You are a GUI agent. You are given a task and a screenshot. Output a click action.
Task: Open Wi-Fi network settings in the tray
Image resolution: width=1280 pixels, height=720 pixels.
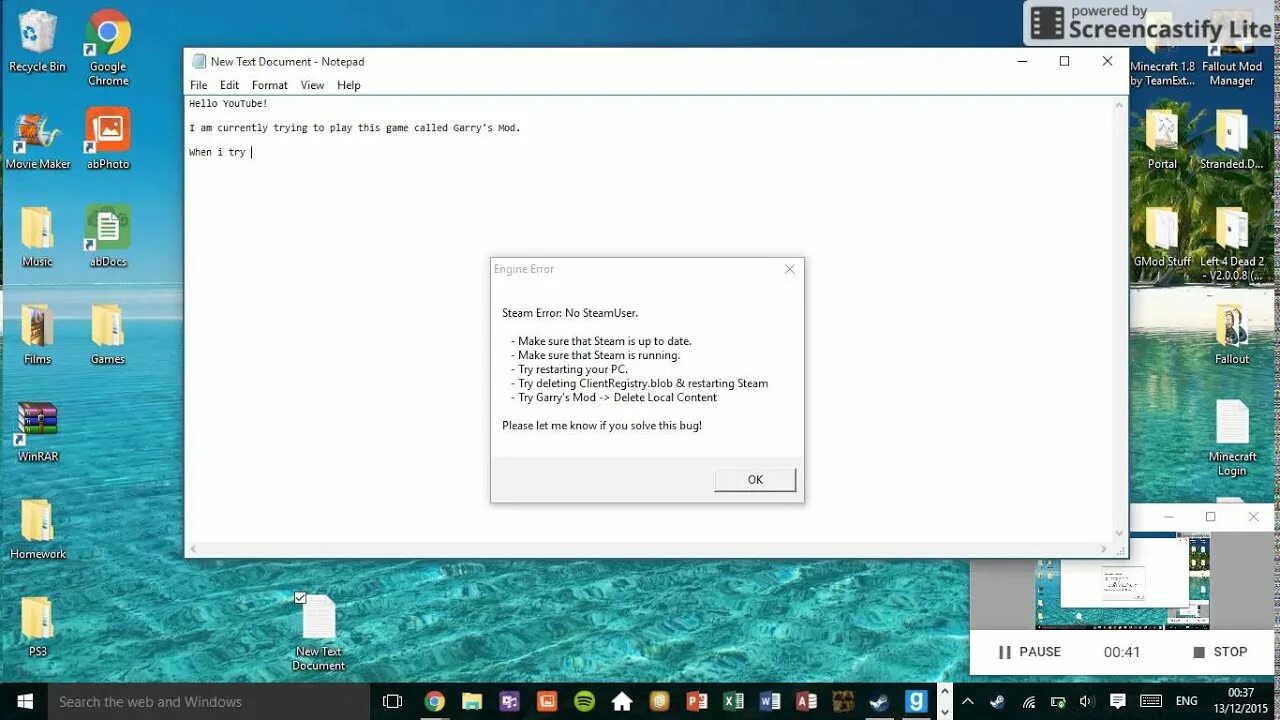click(x=1029, y=702)
